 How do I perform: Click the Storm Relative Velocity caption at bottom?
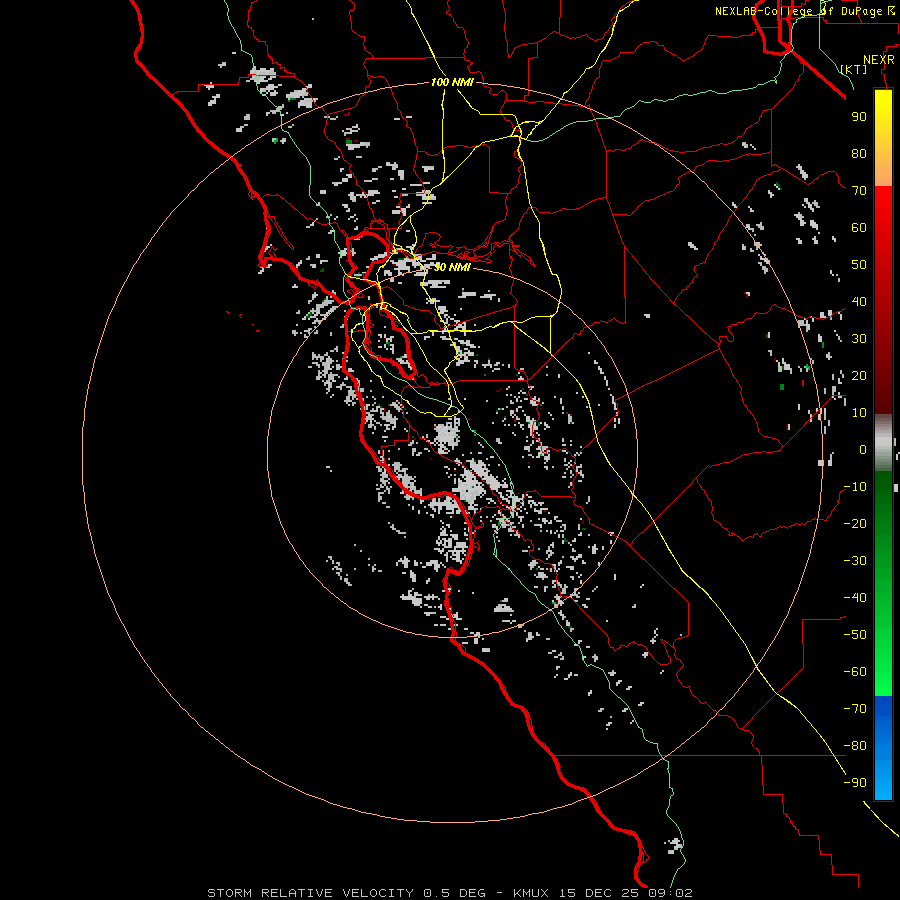pyautogui.click(x=450, y=893)
